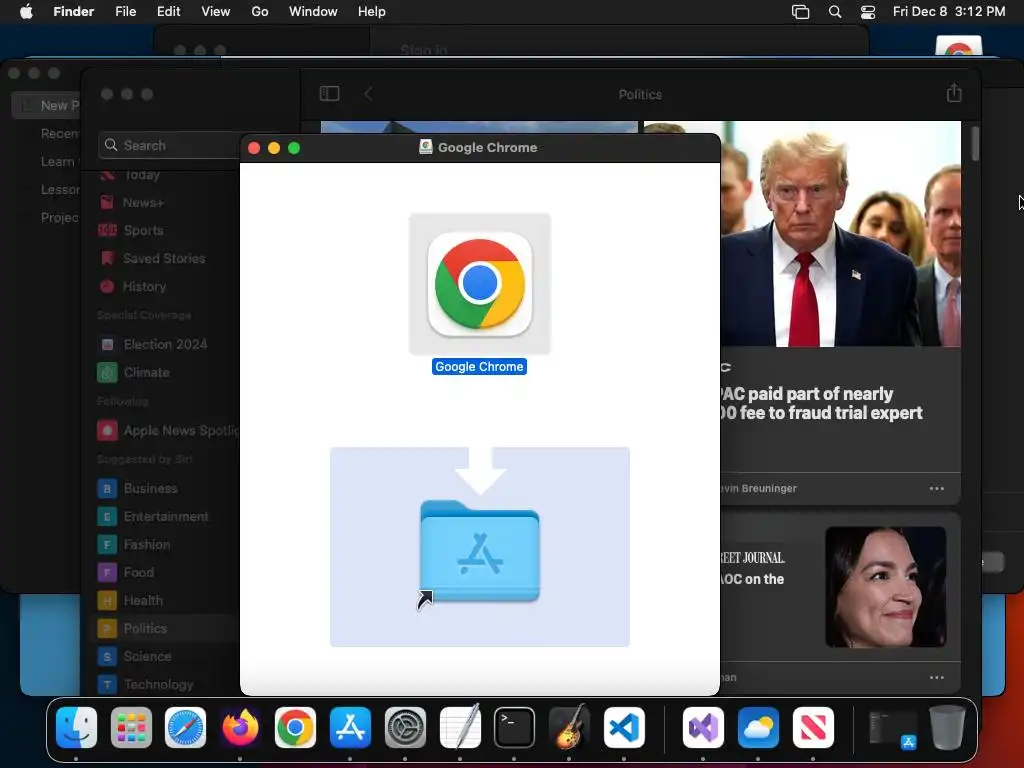This screenshot has width=1024, height=768.
Task: Select the Google Chrome app icon in installer window
Action: (x=480, y=284)
